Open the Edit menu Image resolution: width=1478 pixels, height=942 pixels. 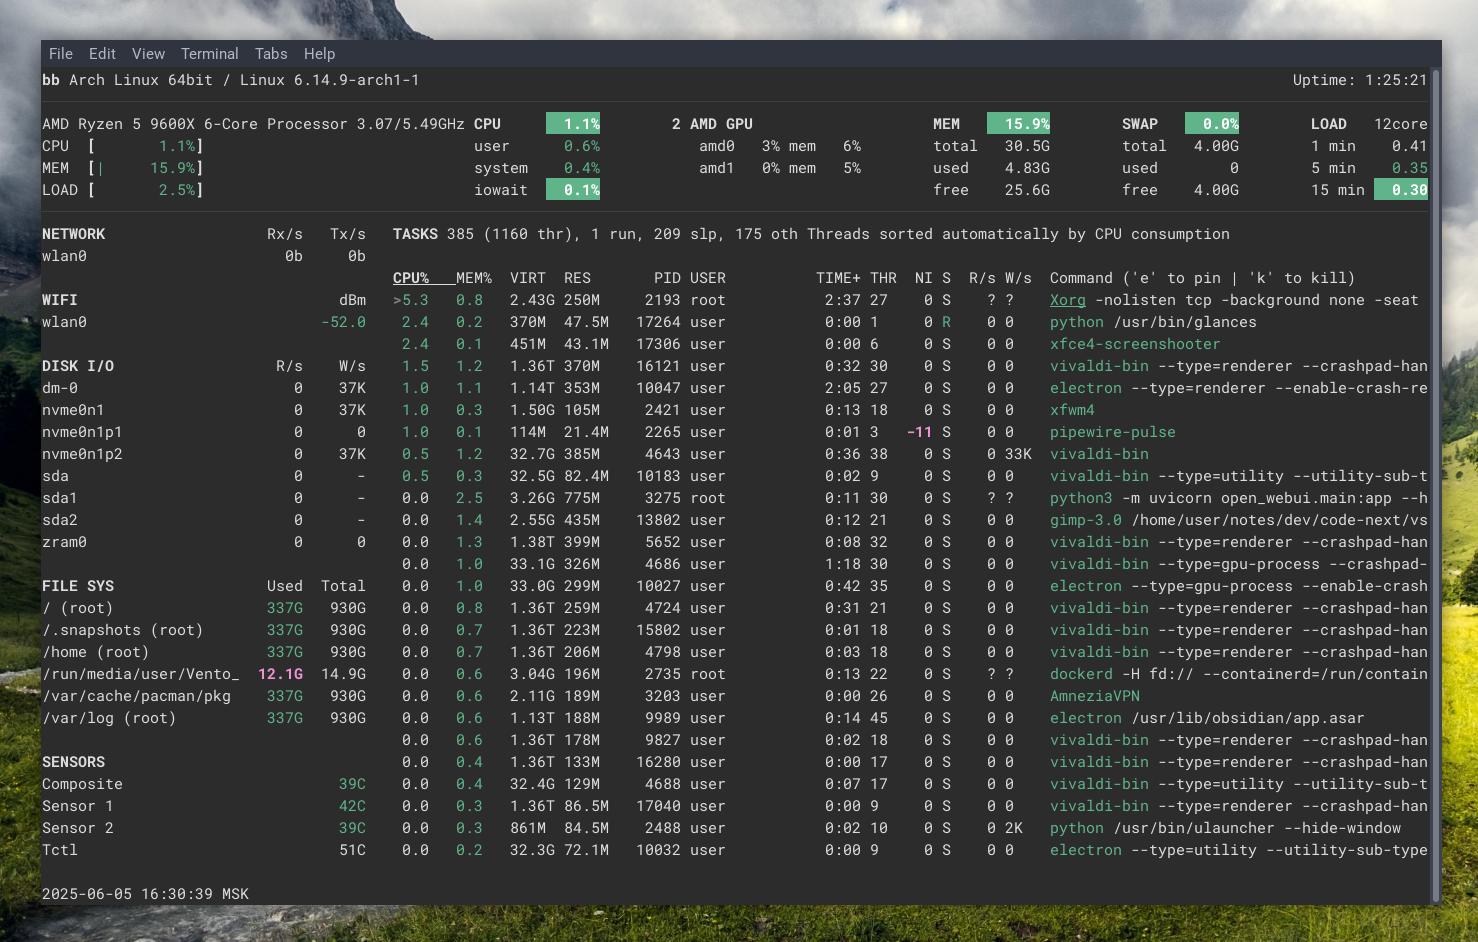point(101,53)
